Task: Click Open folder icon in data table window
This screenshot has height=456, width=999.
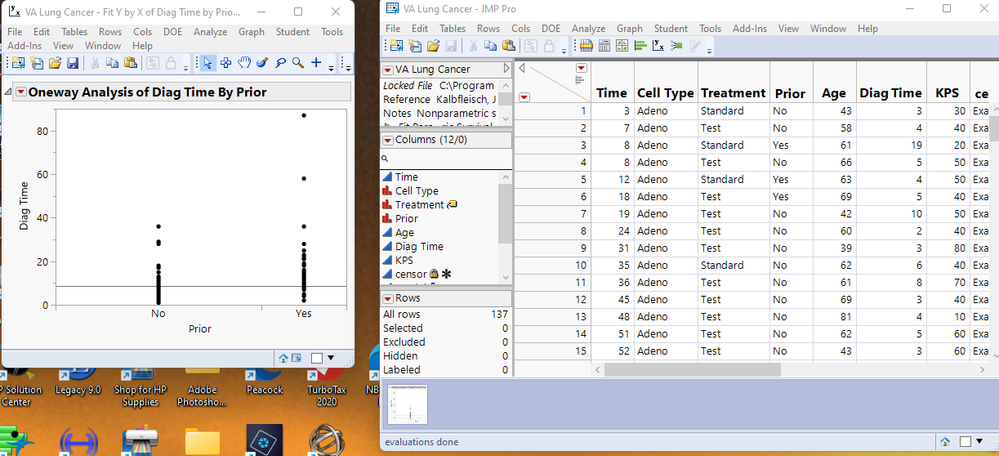Action: [x=433, y=46]
